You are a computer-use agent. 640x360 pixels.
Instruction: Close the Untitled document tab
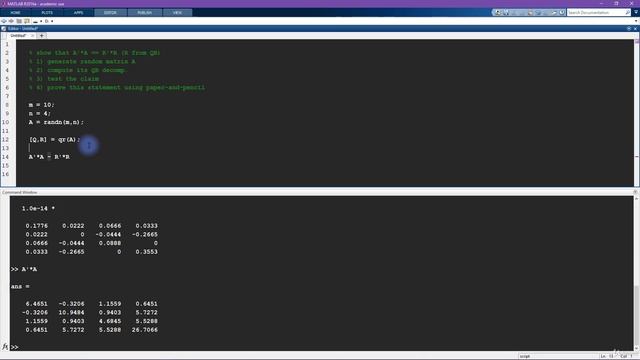[x=33, y=36]
